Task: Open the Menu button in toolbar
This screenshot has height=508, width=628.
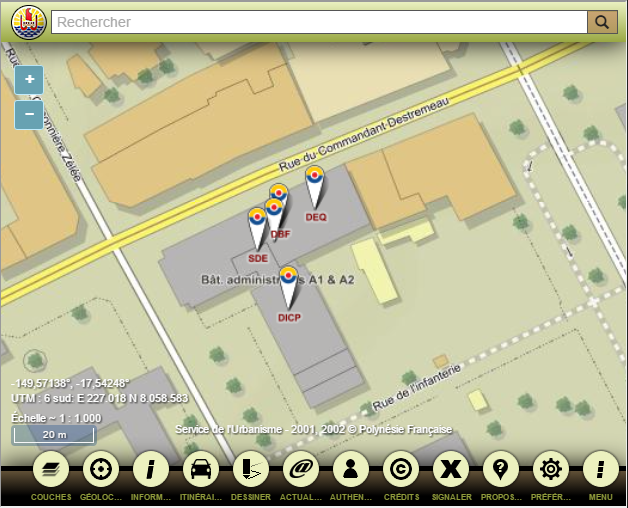Action: pos(600,469)
